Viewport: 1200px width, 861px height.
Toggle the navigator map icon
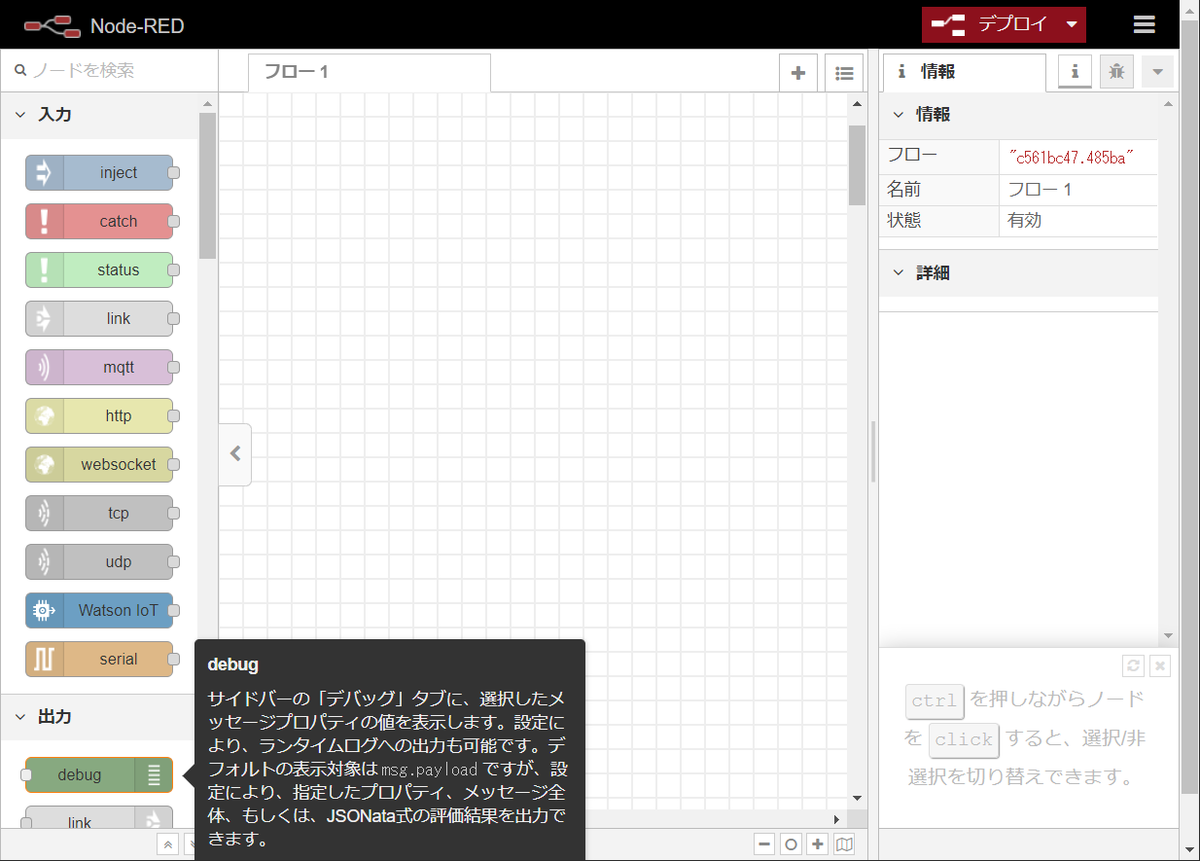point(842,843)
